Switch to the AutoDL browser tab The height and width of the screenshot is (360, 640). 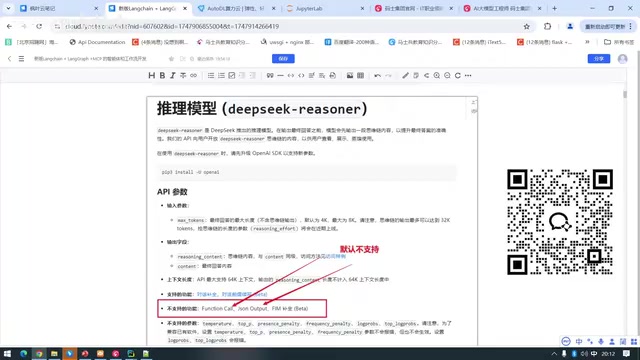click(x=236, y=8)
